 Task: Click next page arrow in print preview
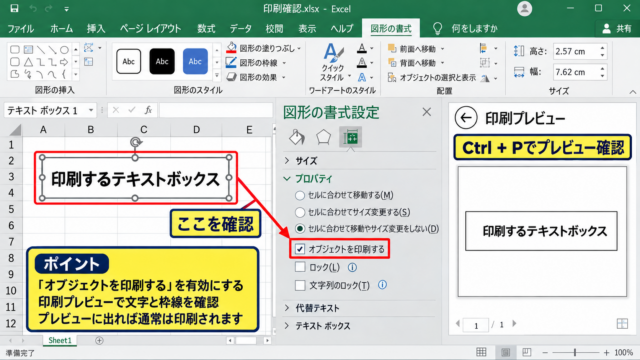click(514, 324)
